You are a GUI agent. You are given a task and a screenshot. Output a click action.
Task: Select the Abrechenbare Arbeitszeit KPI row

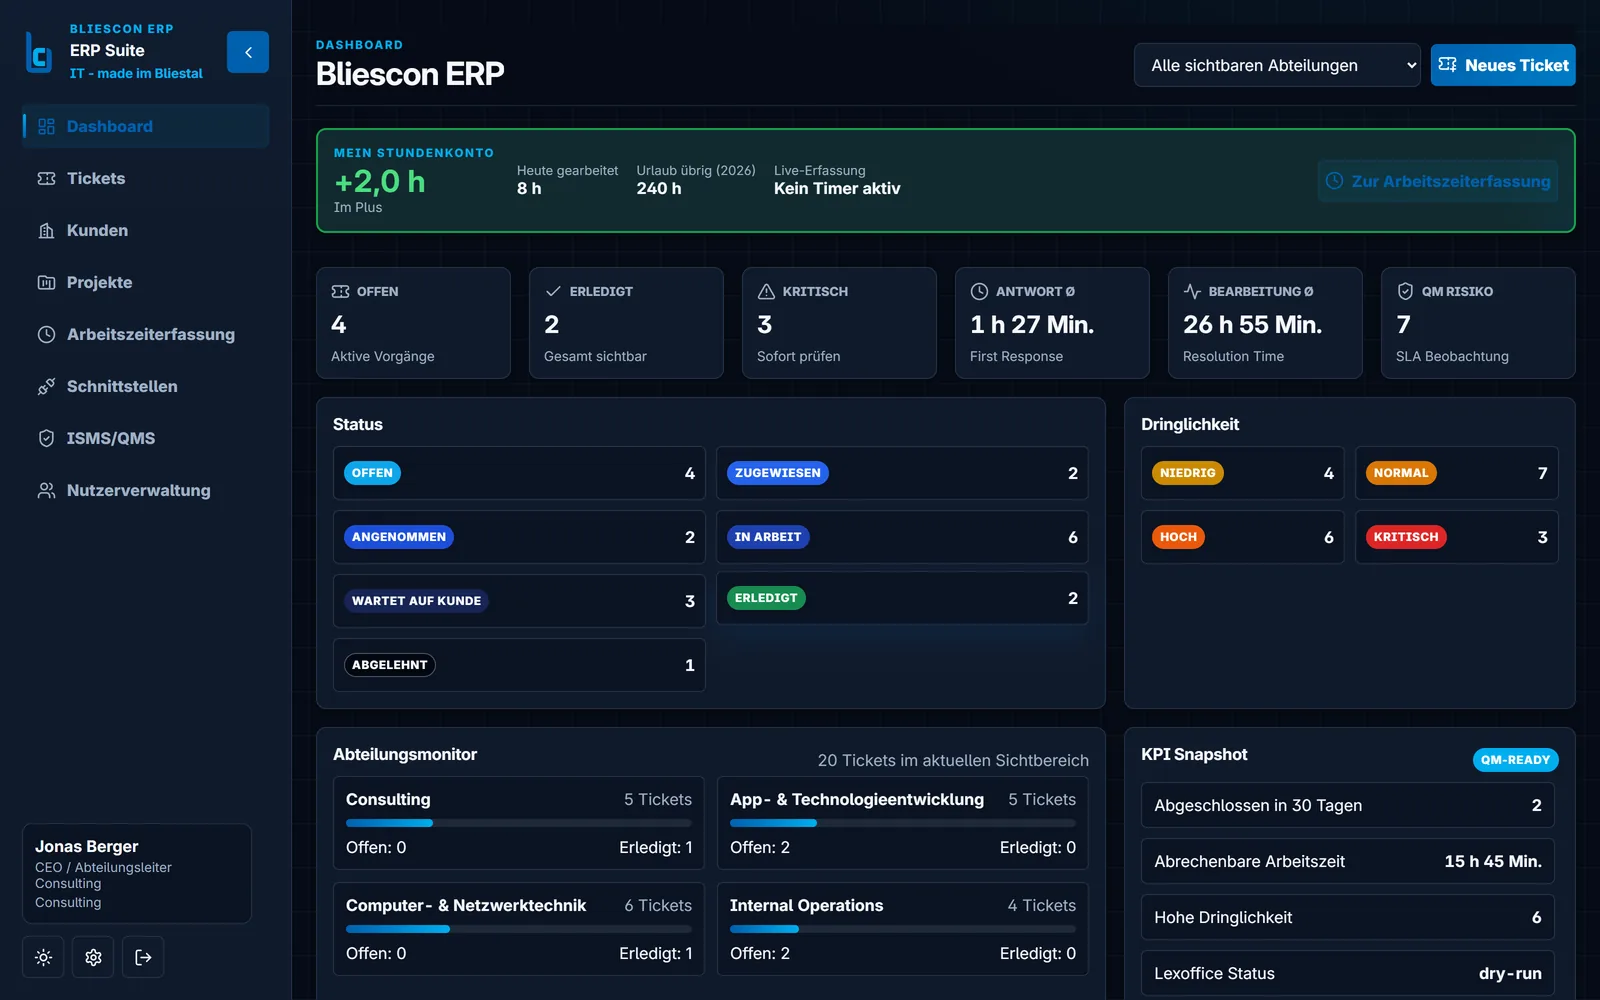1348,861
